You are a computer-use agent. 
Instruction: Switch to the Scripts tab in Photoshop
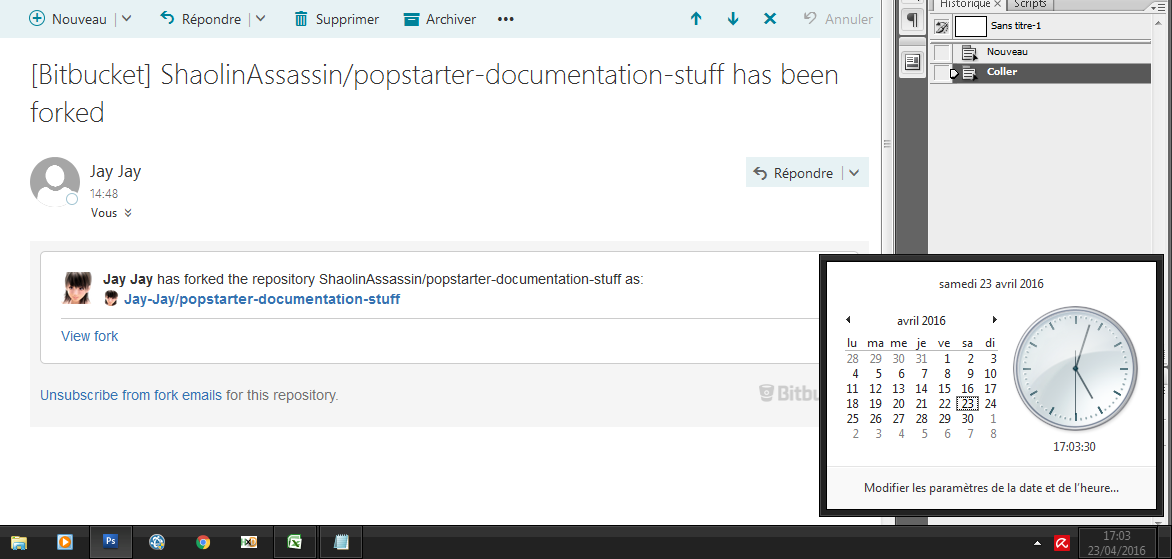pos(1030,4)
